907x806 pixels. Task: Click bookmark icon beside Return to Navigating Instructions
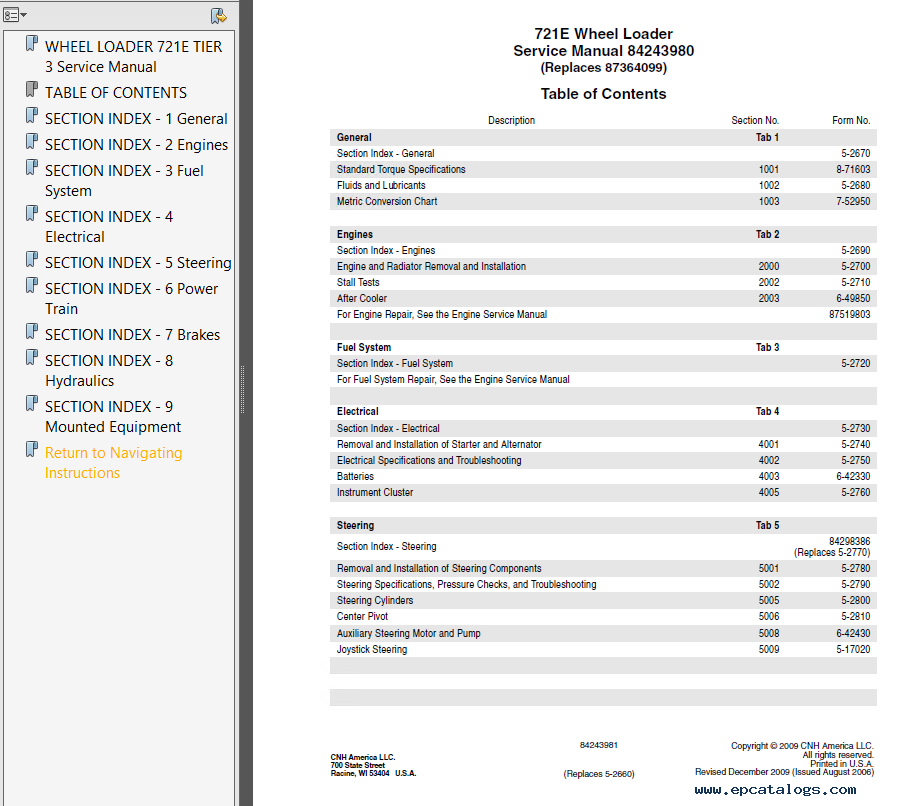click(x=32, y=450)
